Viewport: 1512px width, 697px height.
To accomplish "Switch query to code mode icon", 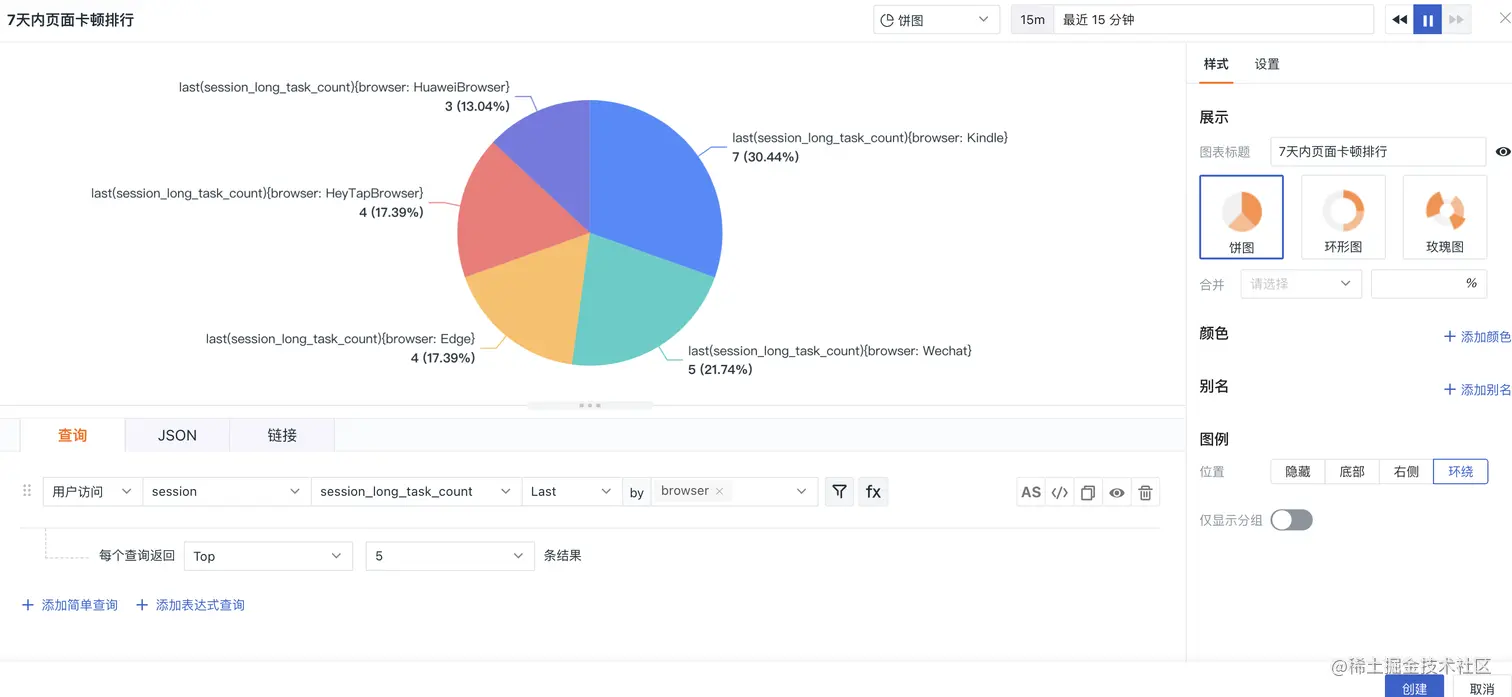I will pyautogui.click(x=1059, y=492).
